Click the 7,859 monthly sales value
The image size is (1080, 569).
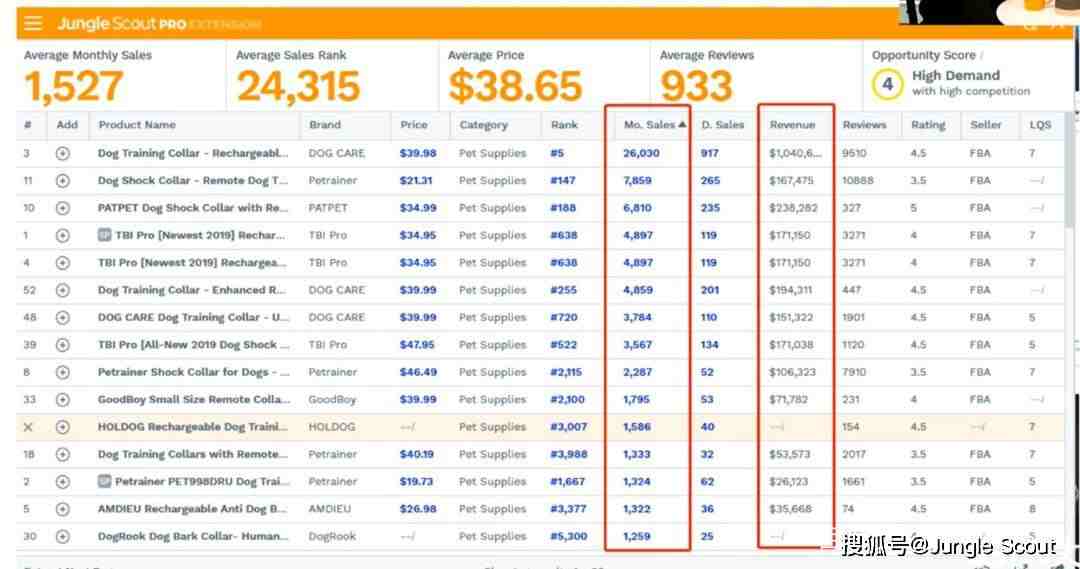tap(637, 180)
